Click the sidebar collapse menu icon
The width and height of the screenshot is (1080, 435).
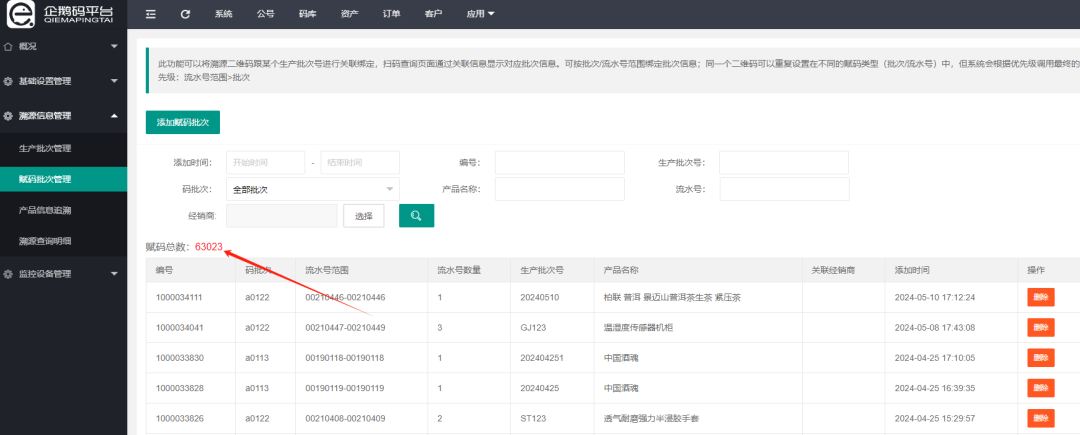click(x=150, y=14)
